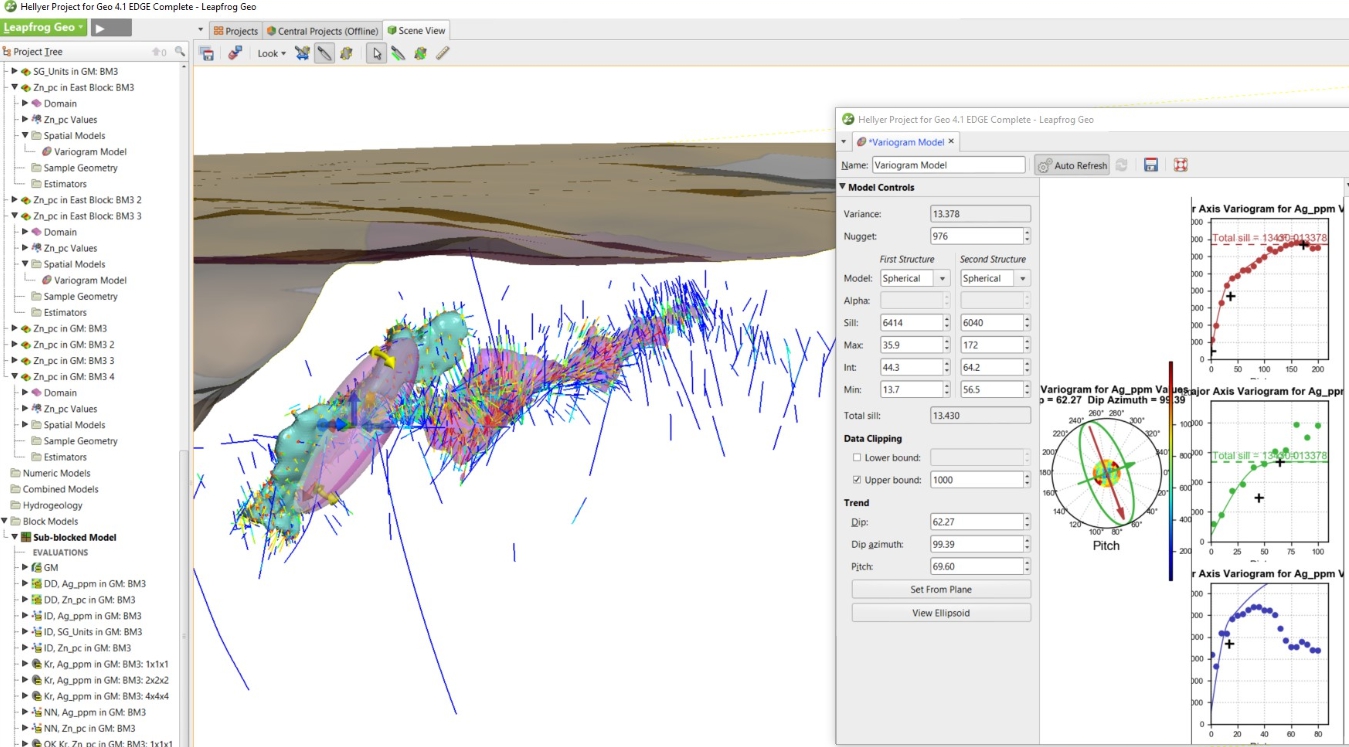1349x747 pixels.
Task: Save the variogram model with disk icon
Action: coord(1151,165)
